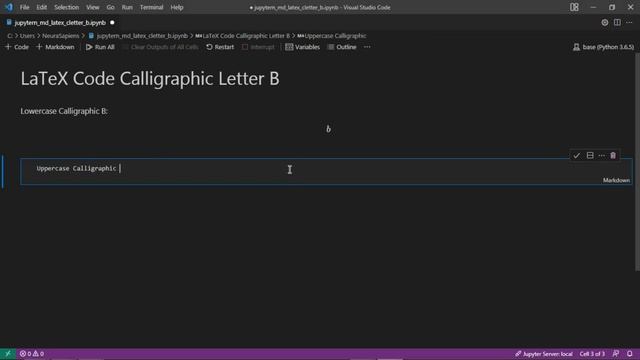The height and width of the screenshot is (360, 640).
Task: Click the LaTeX Code Calligraphic Letter B heading
Action: click(x=150, y=79)
